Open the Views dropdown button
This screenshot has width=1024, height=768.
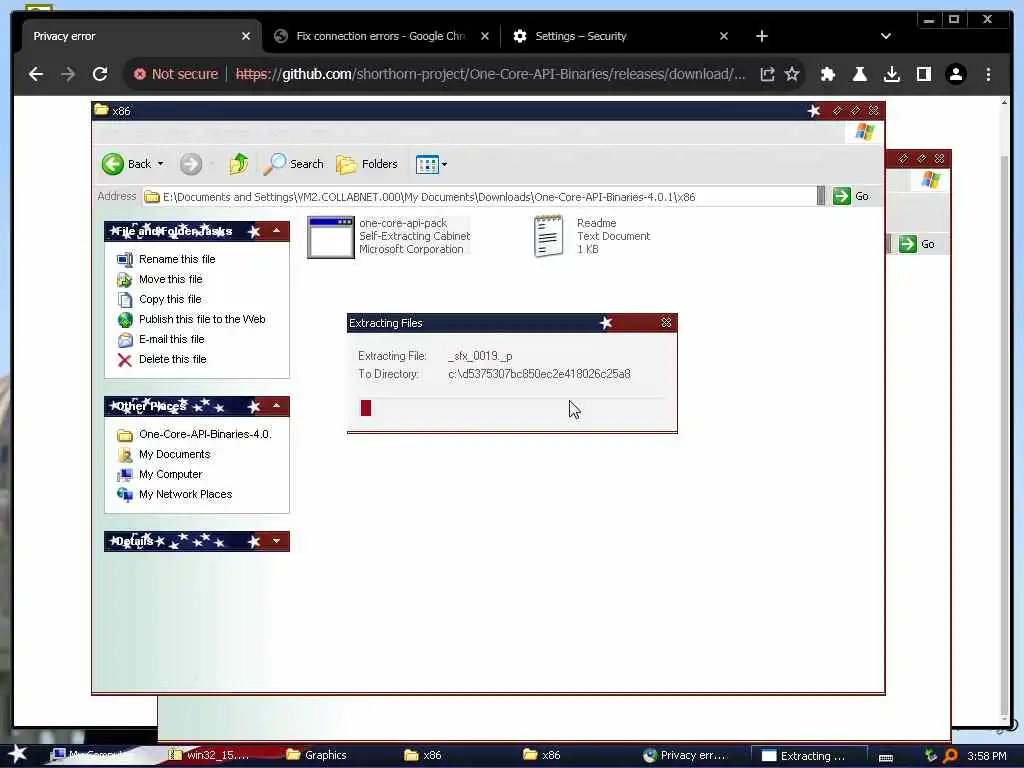[x=431, y=164]
